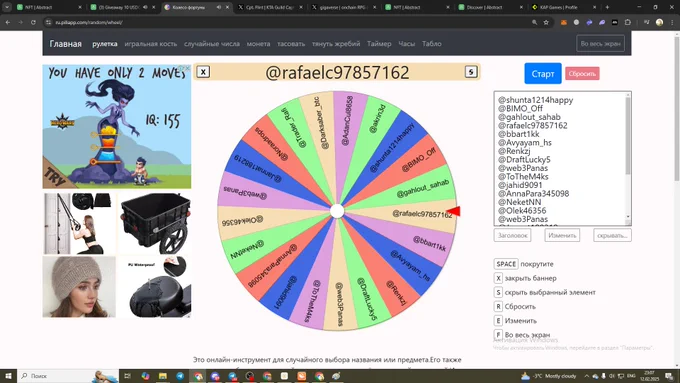Click the SPACE key hint

(x=506, y=264)
